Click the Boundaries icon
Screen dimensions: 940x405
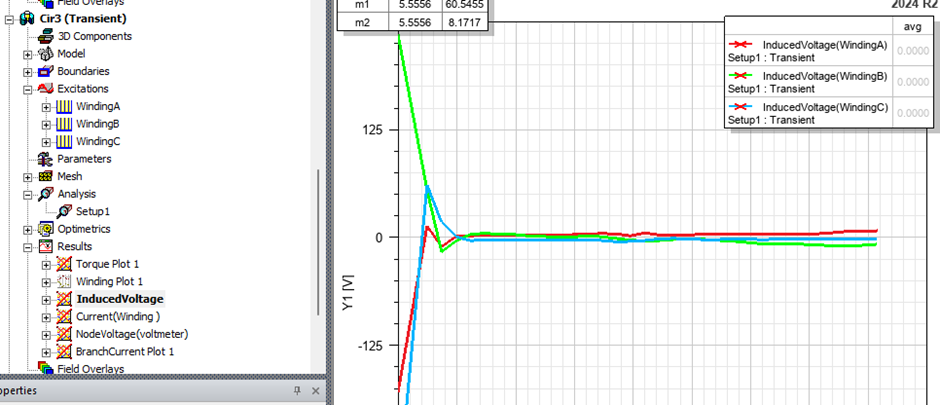point(46,71)
